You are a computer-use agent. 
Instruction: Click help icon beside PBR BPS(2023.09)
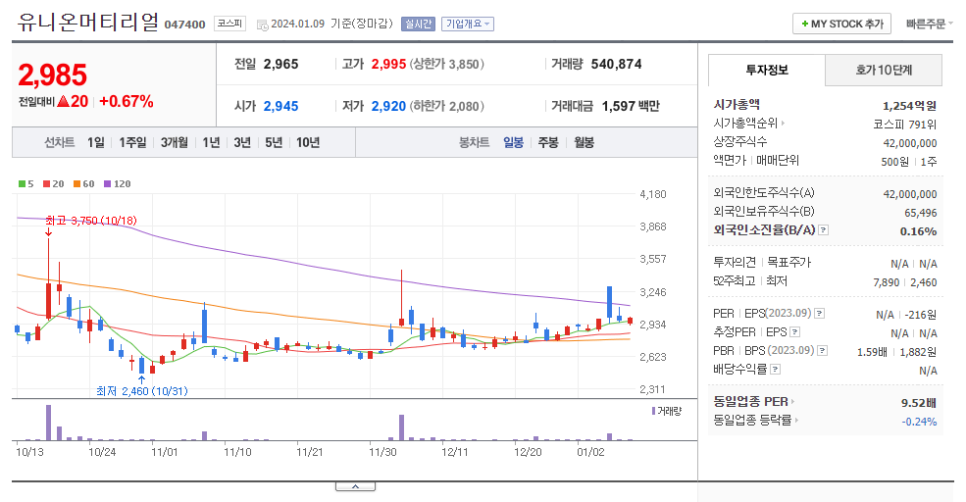point(822,350)
